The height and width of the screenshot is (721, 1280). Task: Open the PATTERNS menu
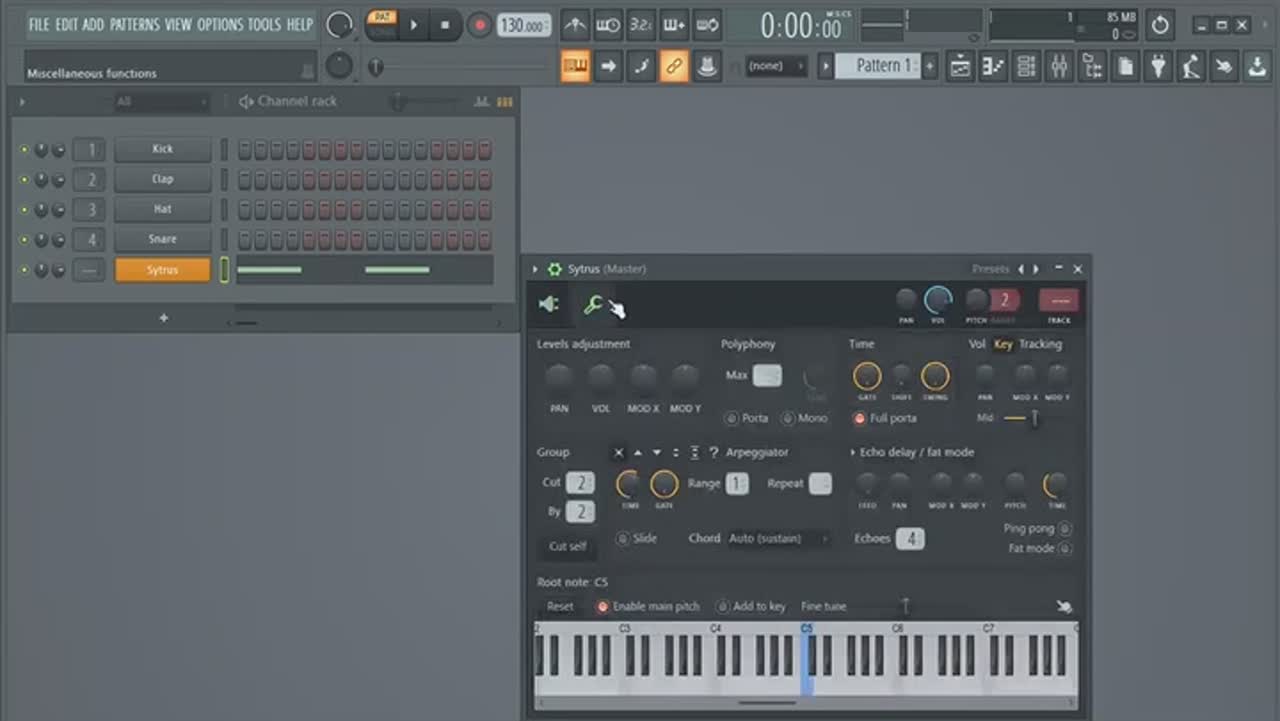point(134,24)
